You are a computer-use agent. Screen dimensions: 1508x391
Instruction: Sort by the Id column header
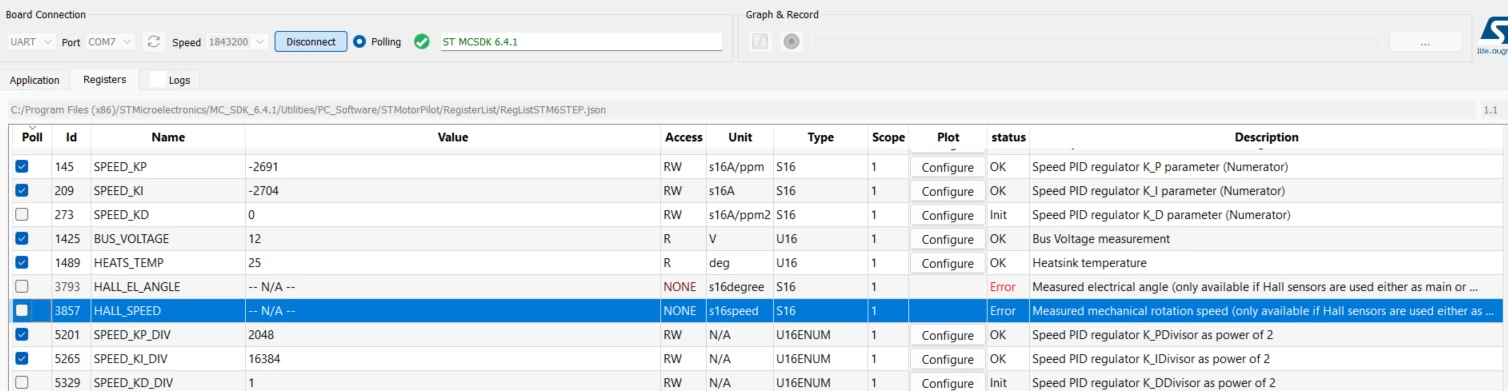click(x=72, y=137)
